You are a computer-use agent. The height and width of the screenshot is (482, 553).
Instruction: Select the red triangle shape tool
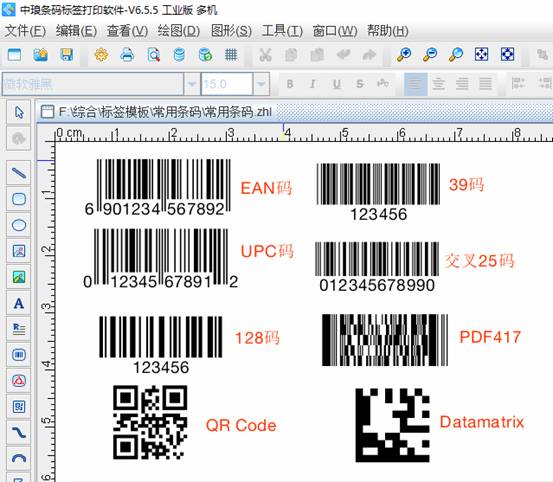click(19, 381)
